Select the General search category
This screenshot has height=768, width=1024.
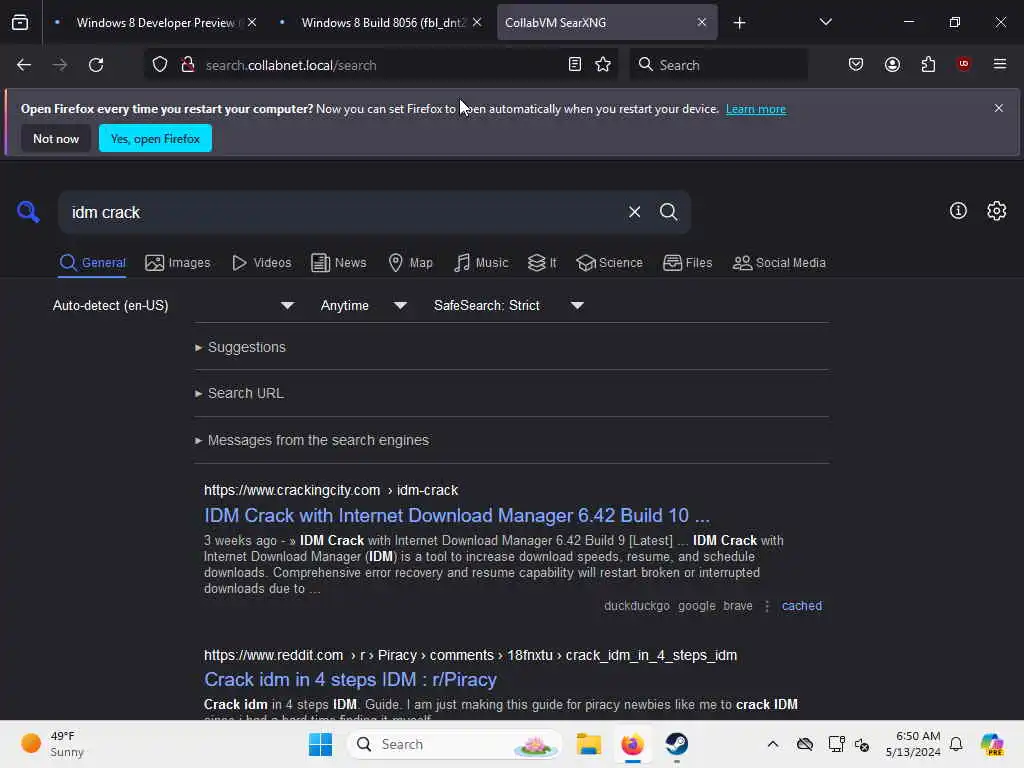coord(92,263)
